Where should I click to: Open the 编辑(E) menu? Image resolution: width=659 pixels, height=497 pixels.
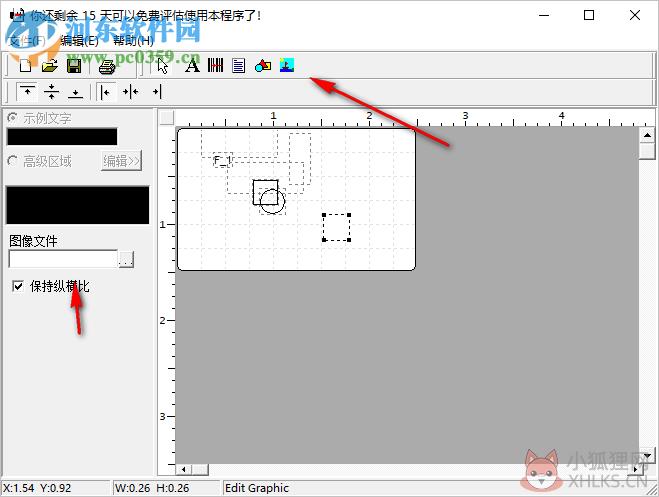pyautogui.click(x=79, y=41)
